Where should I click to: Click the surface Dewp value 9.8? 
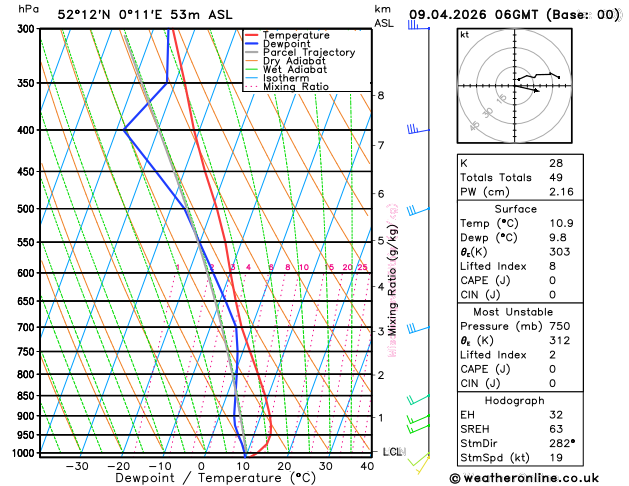coord(558,237)
